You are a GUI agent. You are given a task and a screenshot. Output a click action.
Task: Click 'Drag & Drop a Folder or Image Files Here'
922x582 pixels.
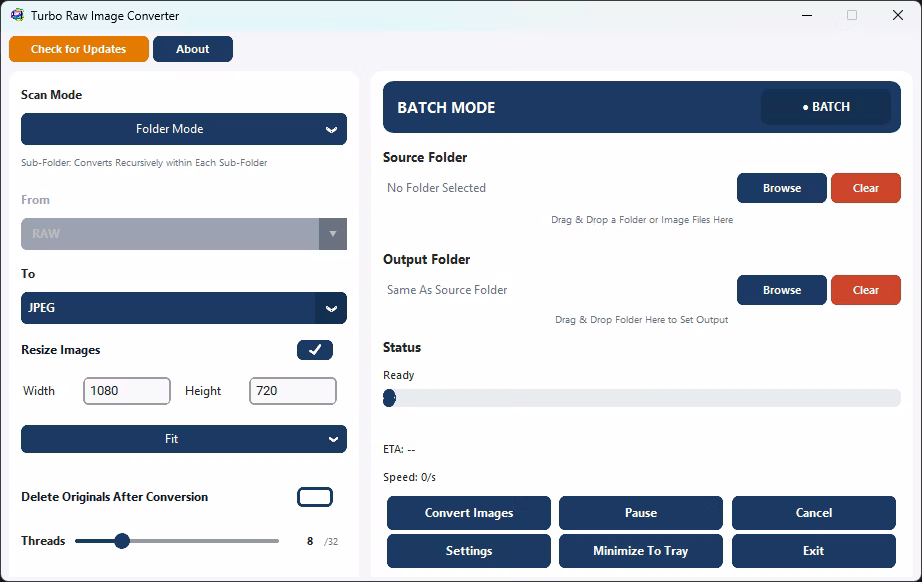[642, 220]
